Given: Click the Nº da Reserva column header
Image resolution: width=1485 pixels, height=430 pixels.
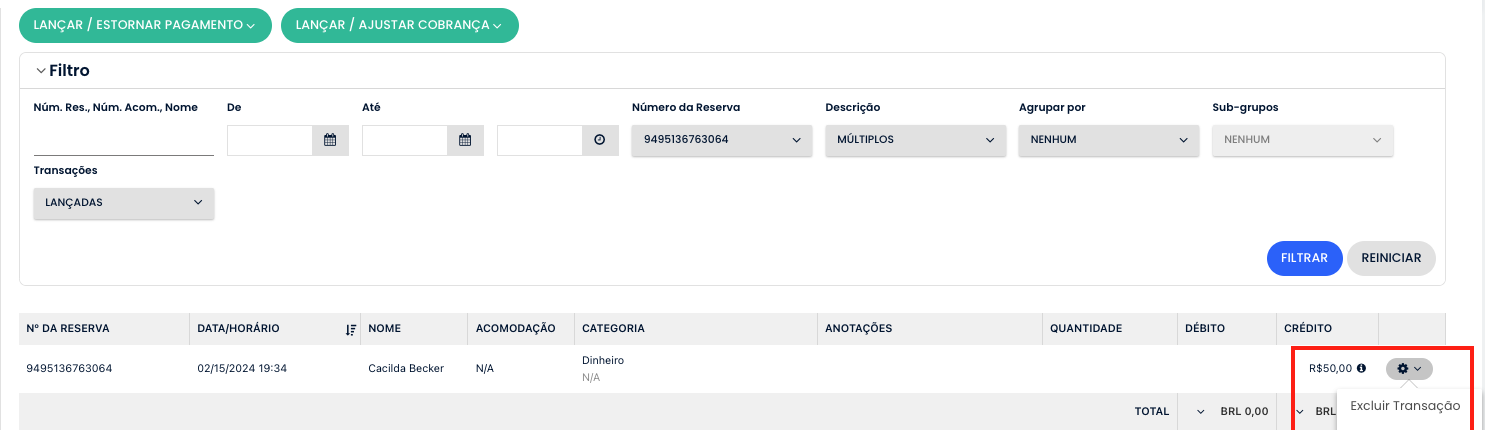Looking at the screenshot, I should 68,328.
